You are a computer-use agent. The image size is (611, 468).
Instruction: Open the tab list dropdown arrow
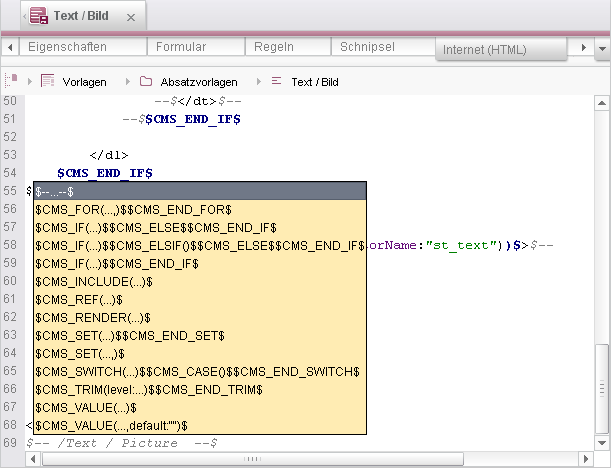(x=586, y=48)
